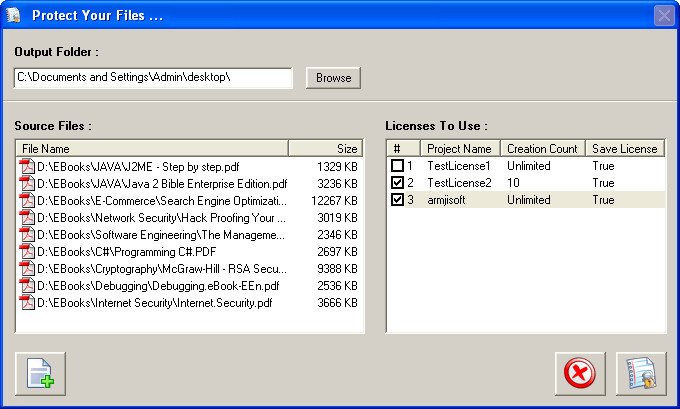This screenshot has width=680, height=409.
Task: Click the Output Folder path field
Action: (152, 78)
